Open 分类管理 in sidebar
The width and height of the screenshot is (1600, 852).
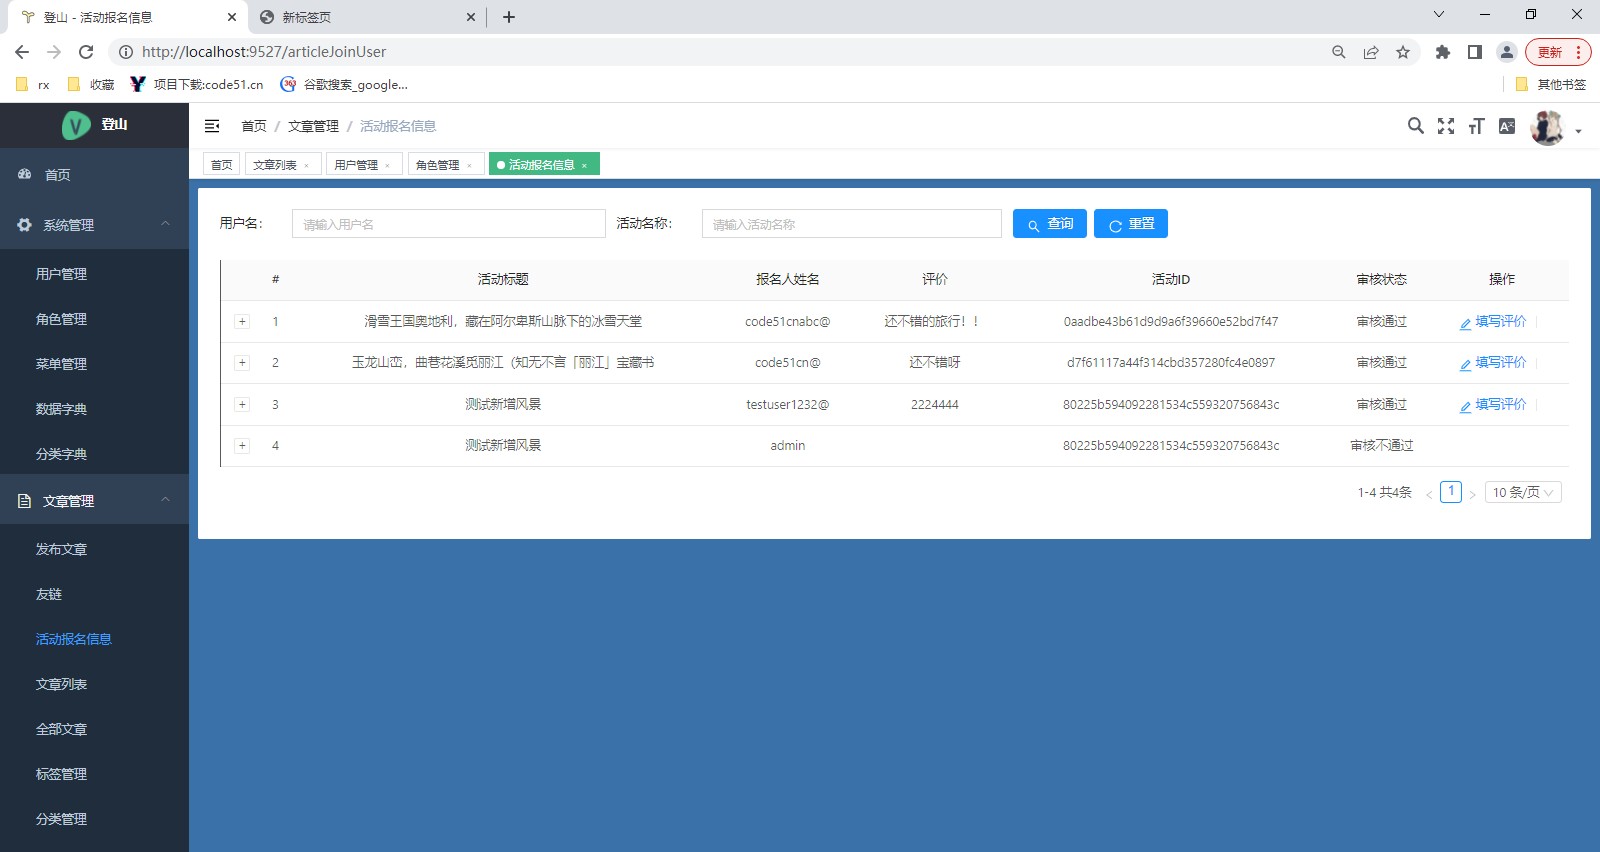94,819
